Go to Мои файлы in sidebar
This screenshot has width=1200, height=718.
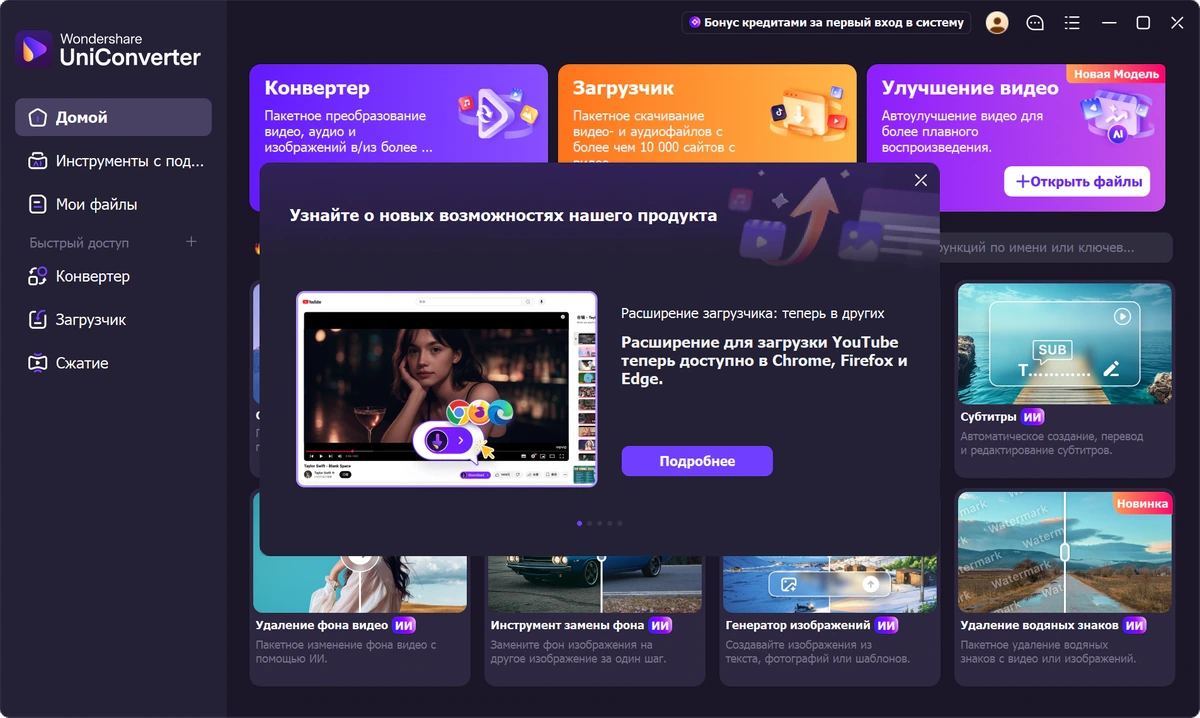pos(113,204)
